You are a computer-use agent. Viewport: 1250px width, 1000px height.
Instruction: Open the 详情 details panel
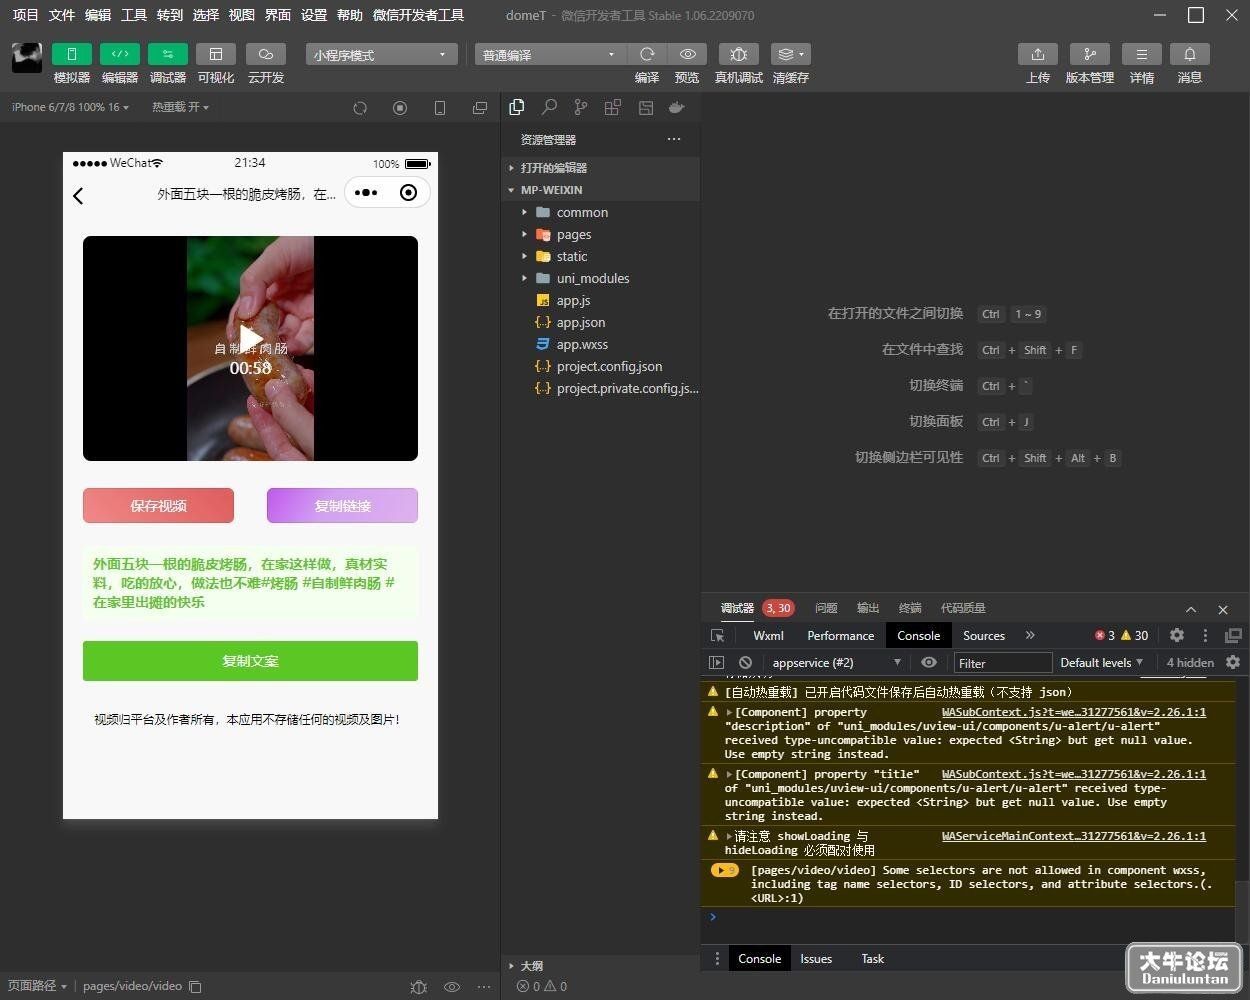coord(1142,54)
